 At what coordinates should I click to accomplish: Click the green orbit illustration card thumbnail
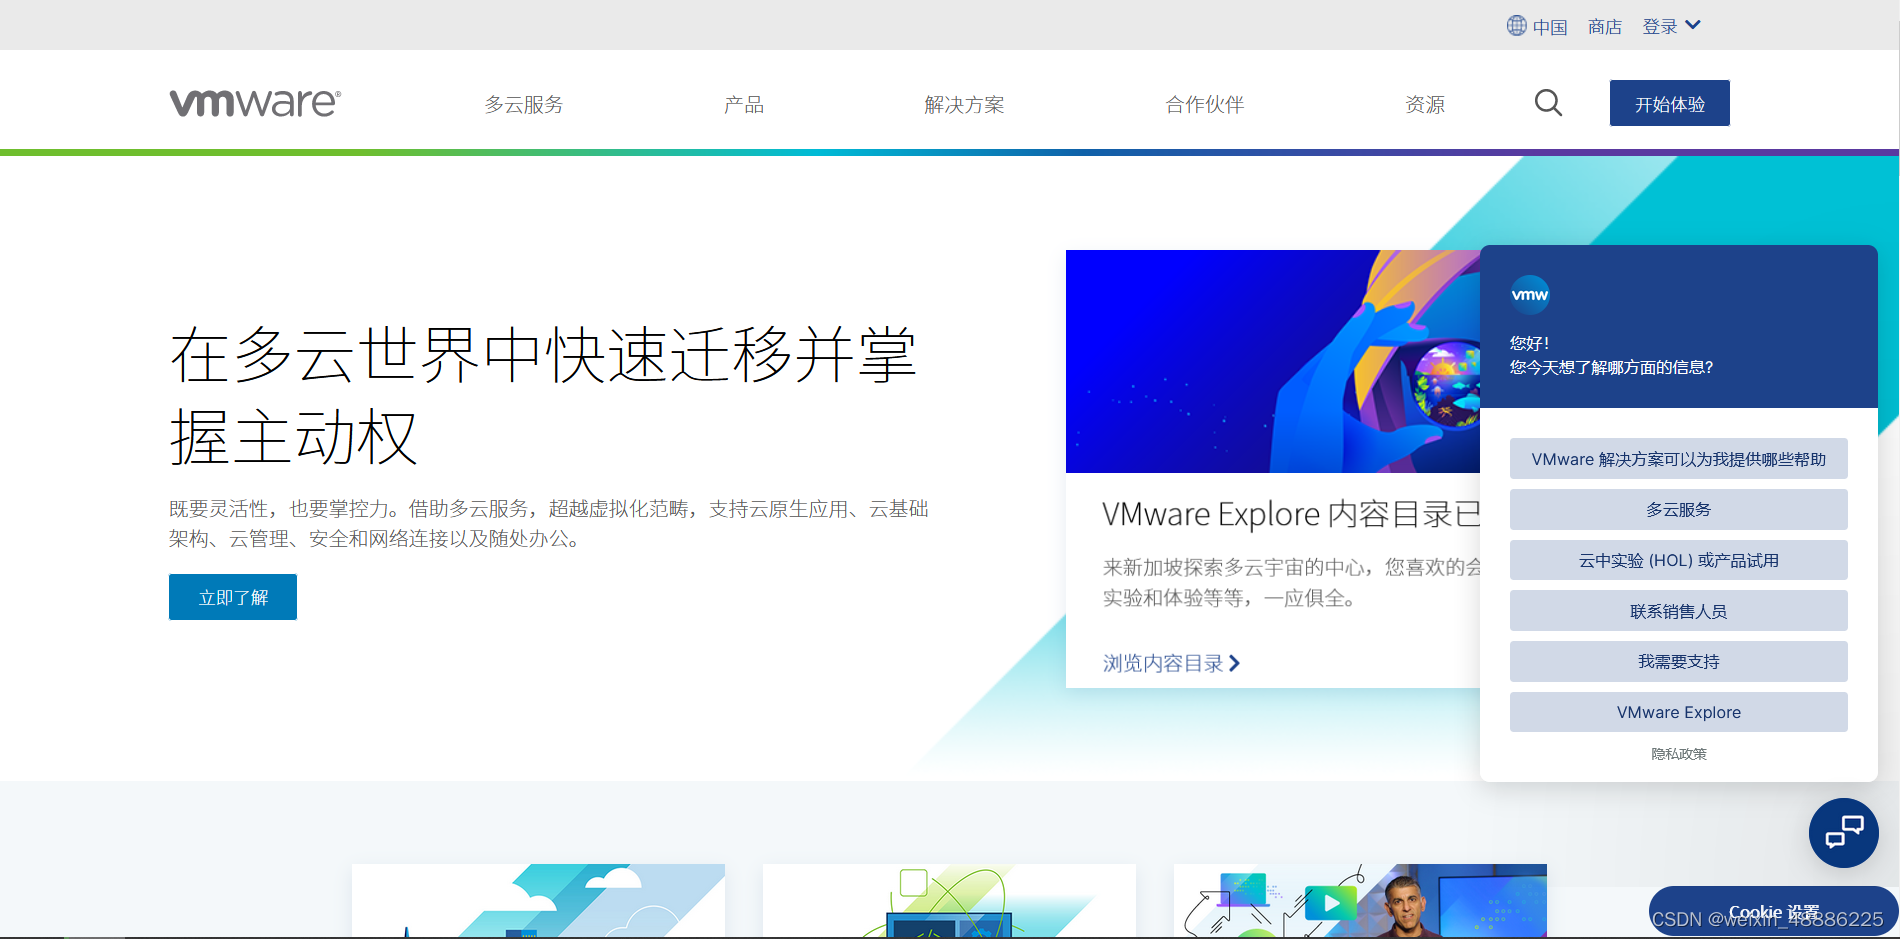tap(949, 900)
